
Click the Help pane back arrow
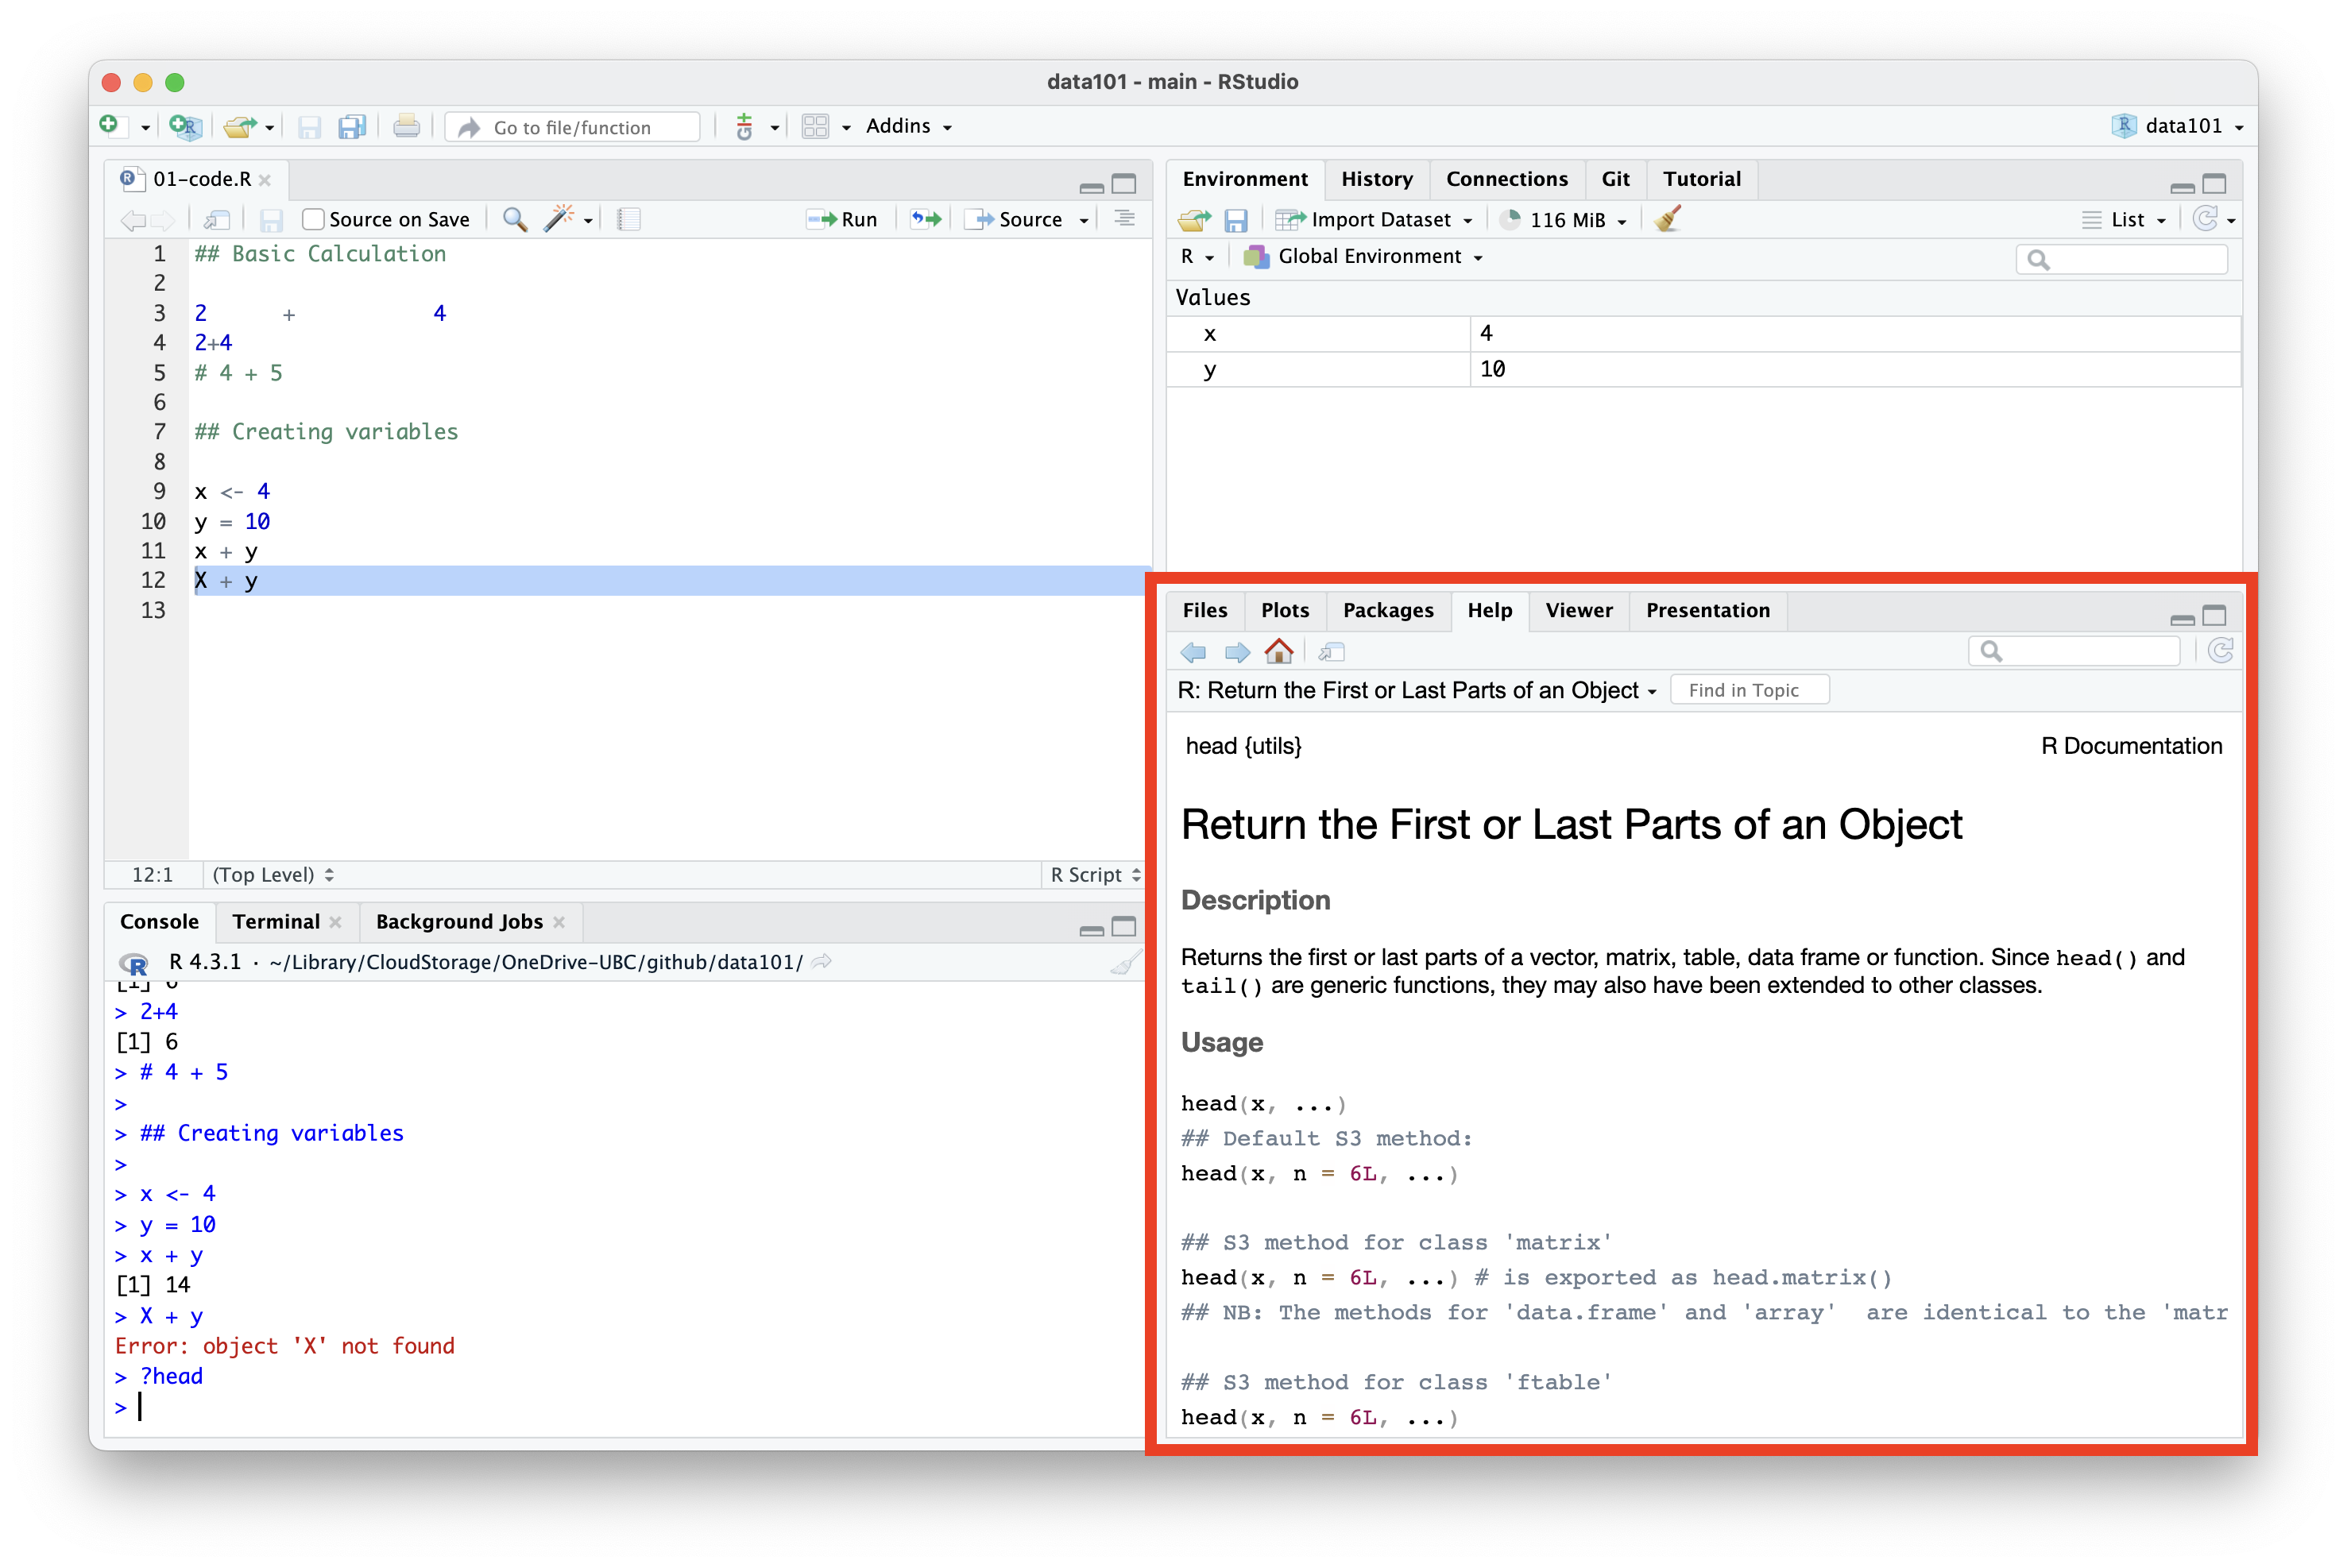[x=1193, y=652]
